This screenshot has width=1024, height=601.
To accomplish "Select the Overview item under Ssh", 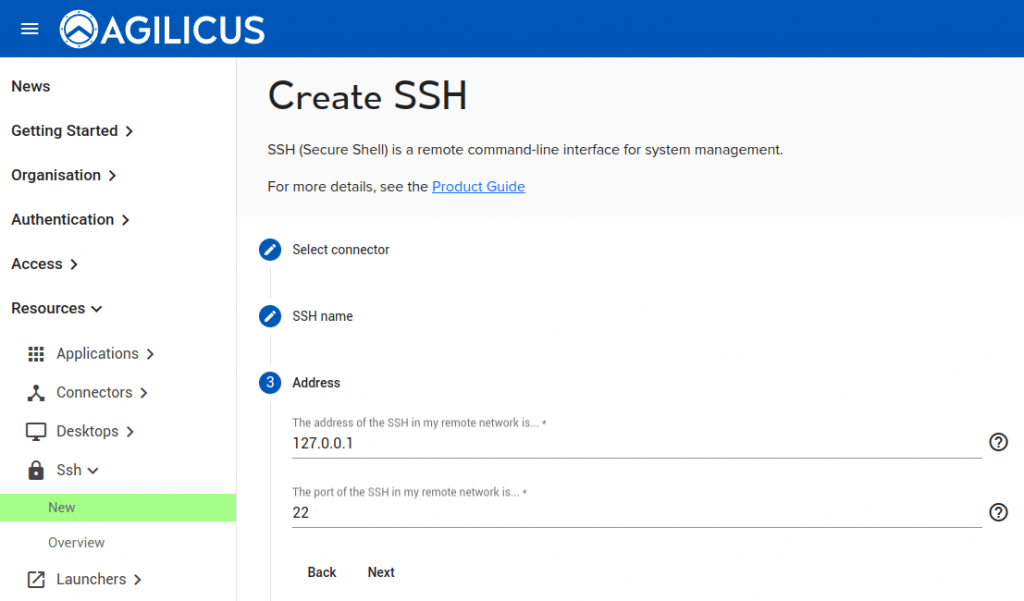I will tap(76, 543).
